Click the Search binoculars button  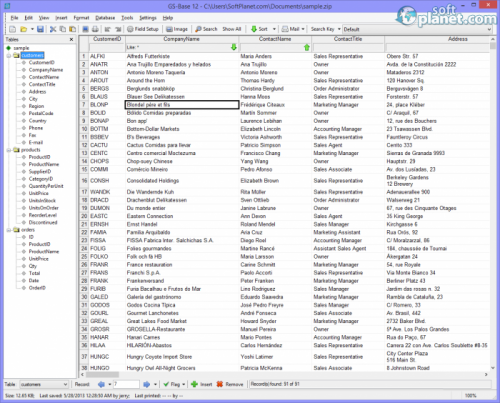tap(206, 29)
